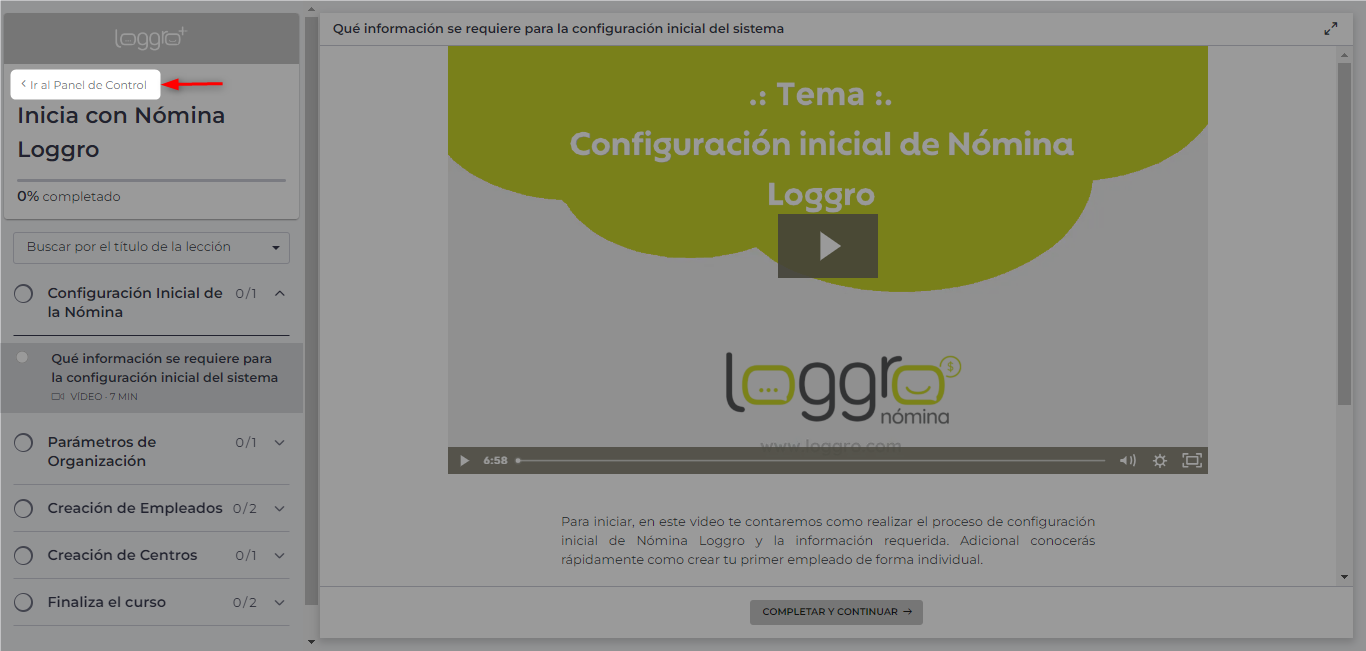Play the video with the center play button
1366x651 pixels.
(827, 246)
